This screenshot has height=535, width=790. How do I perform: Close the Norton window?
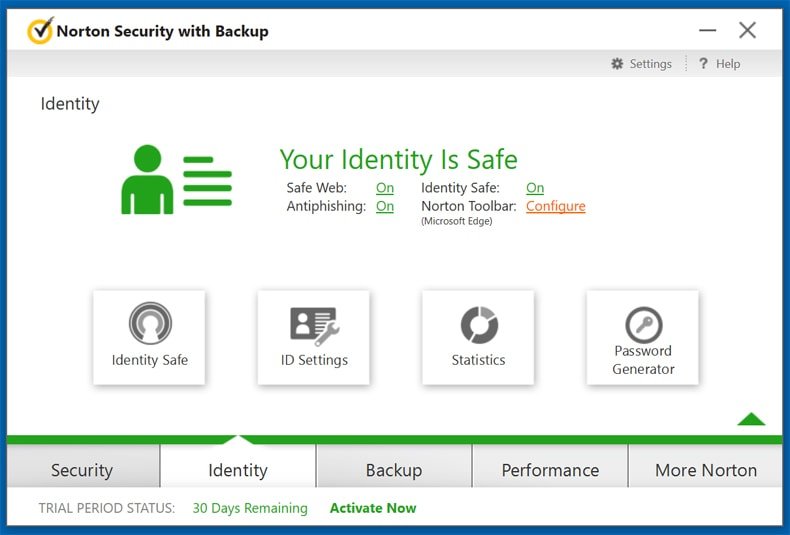(747, 30)
